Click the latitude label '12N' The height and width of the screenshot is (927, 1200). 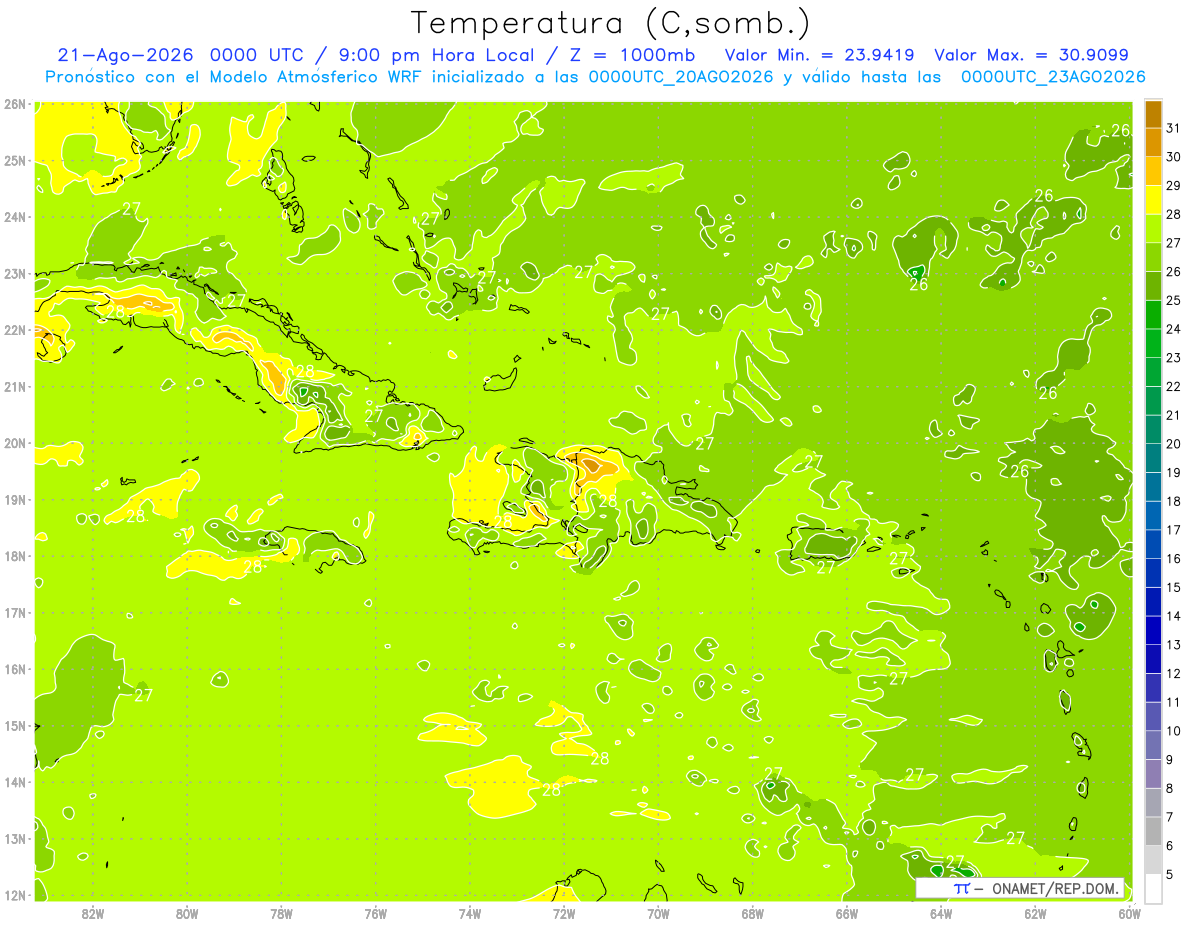click(x=15, y=895)
